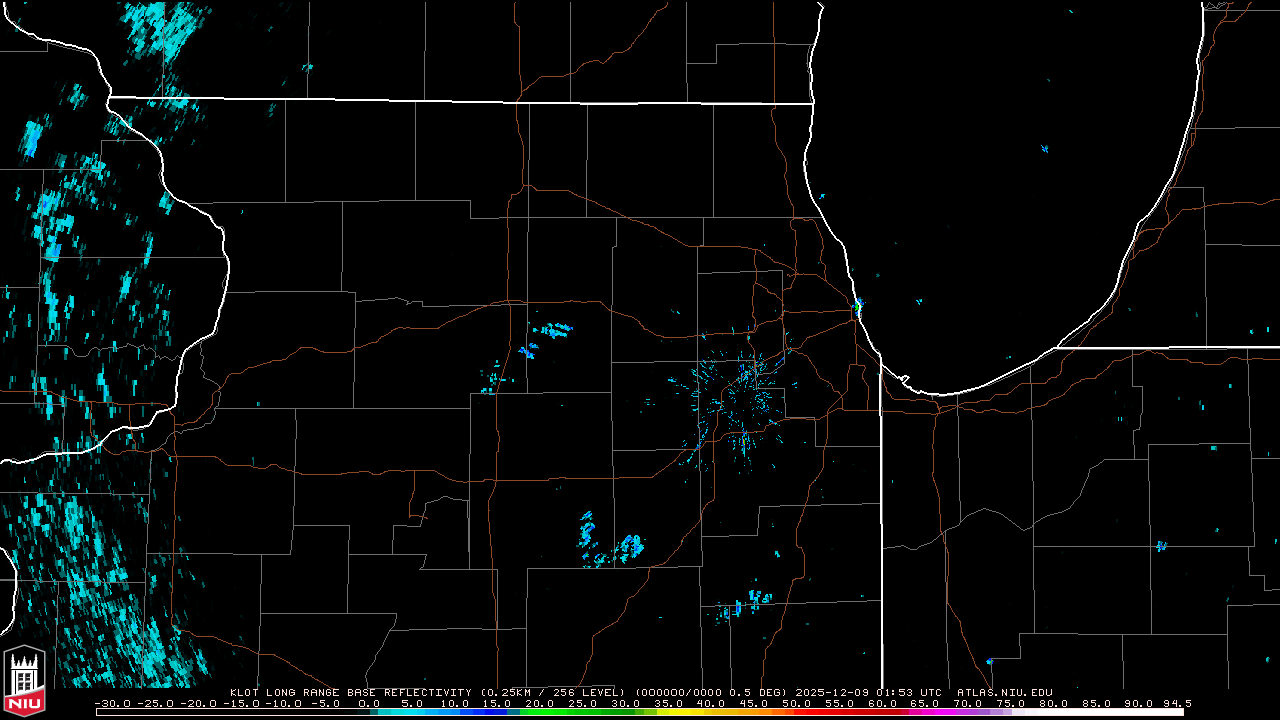Viewport: 1280px width, 720px height.
Task: Click the 94.5 label on reflectivity scale
Action: pos(1176,704)
